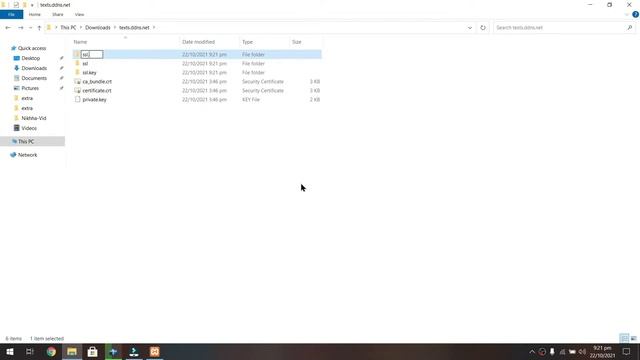Select the ssl.key folder
Screen dimensions: 640x360
tap(89, 73)
